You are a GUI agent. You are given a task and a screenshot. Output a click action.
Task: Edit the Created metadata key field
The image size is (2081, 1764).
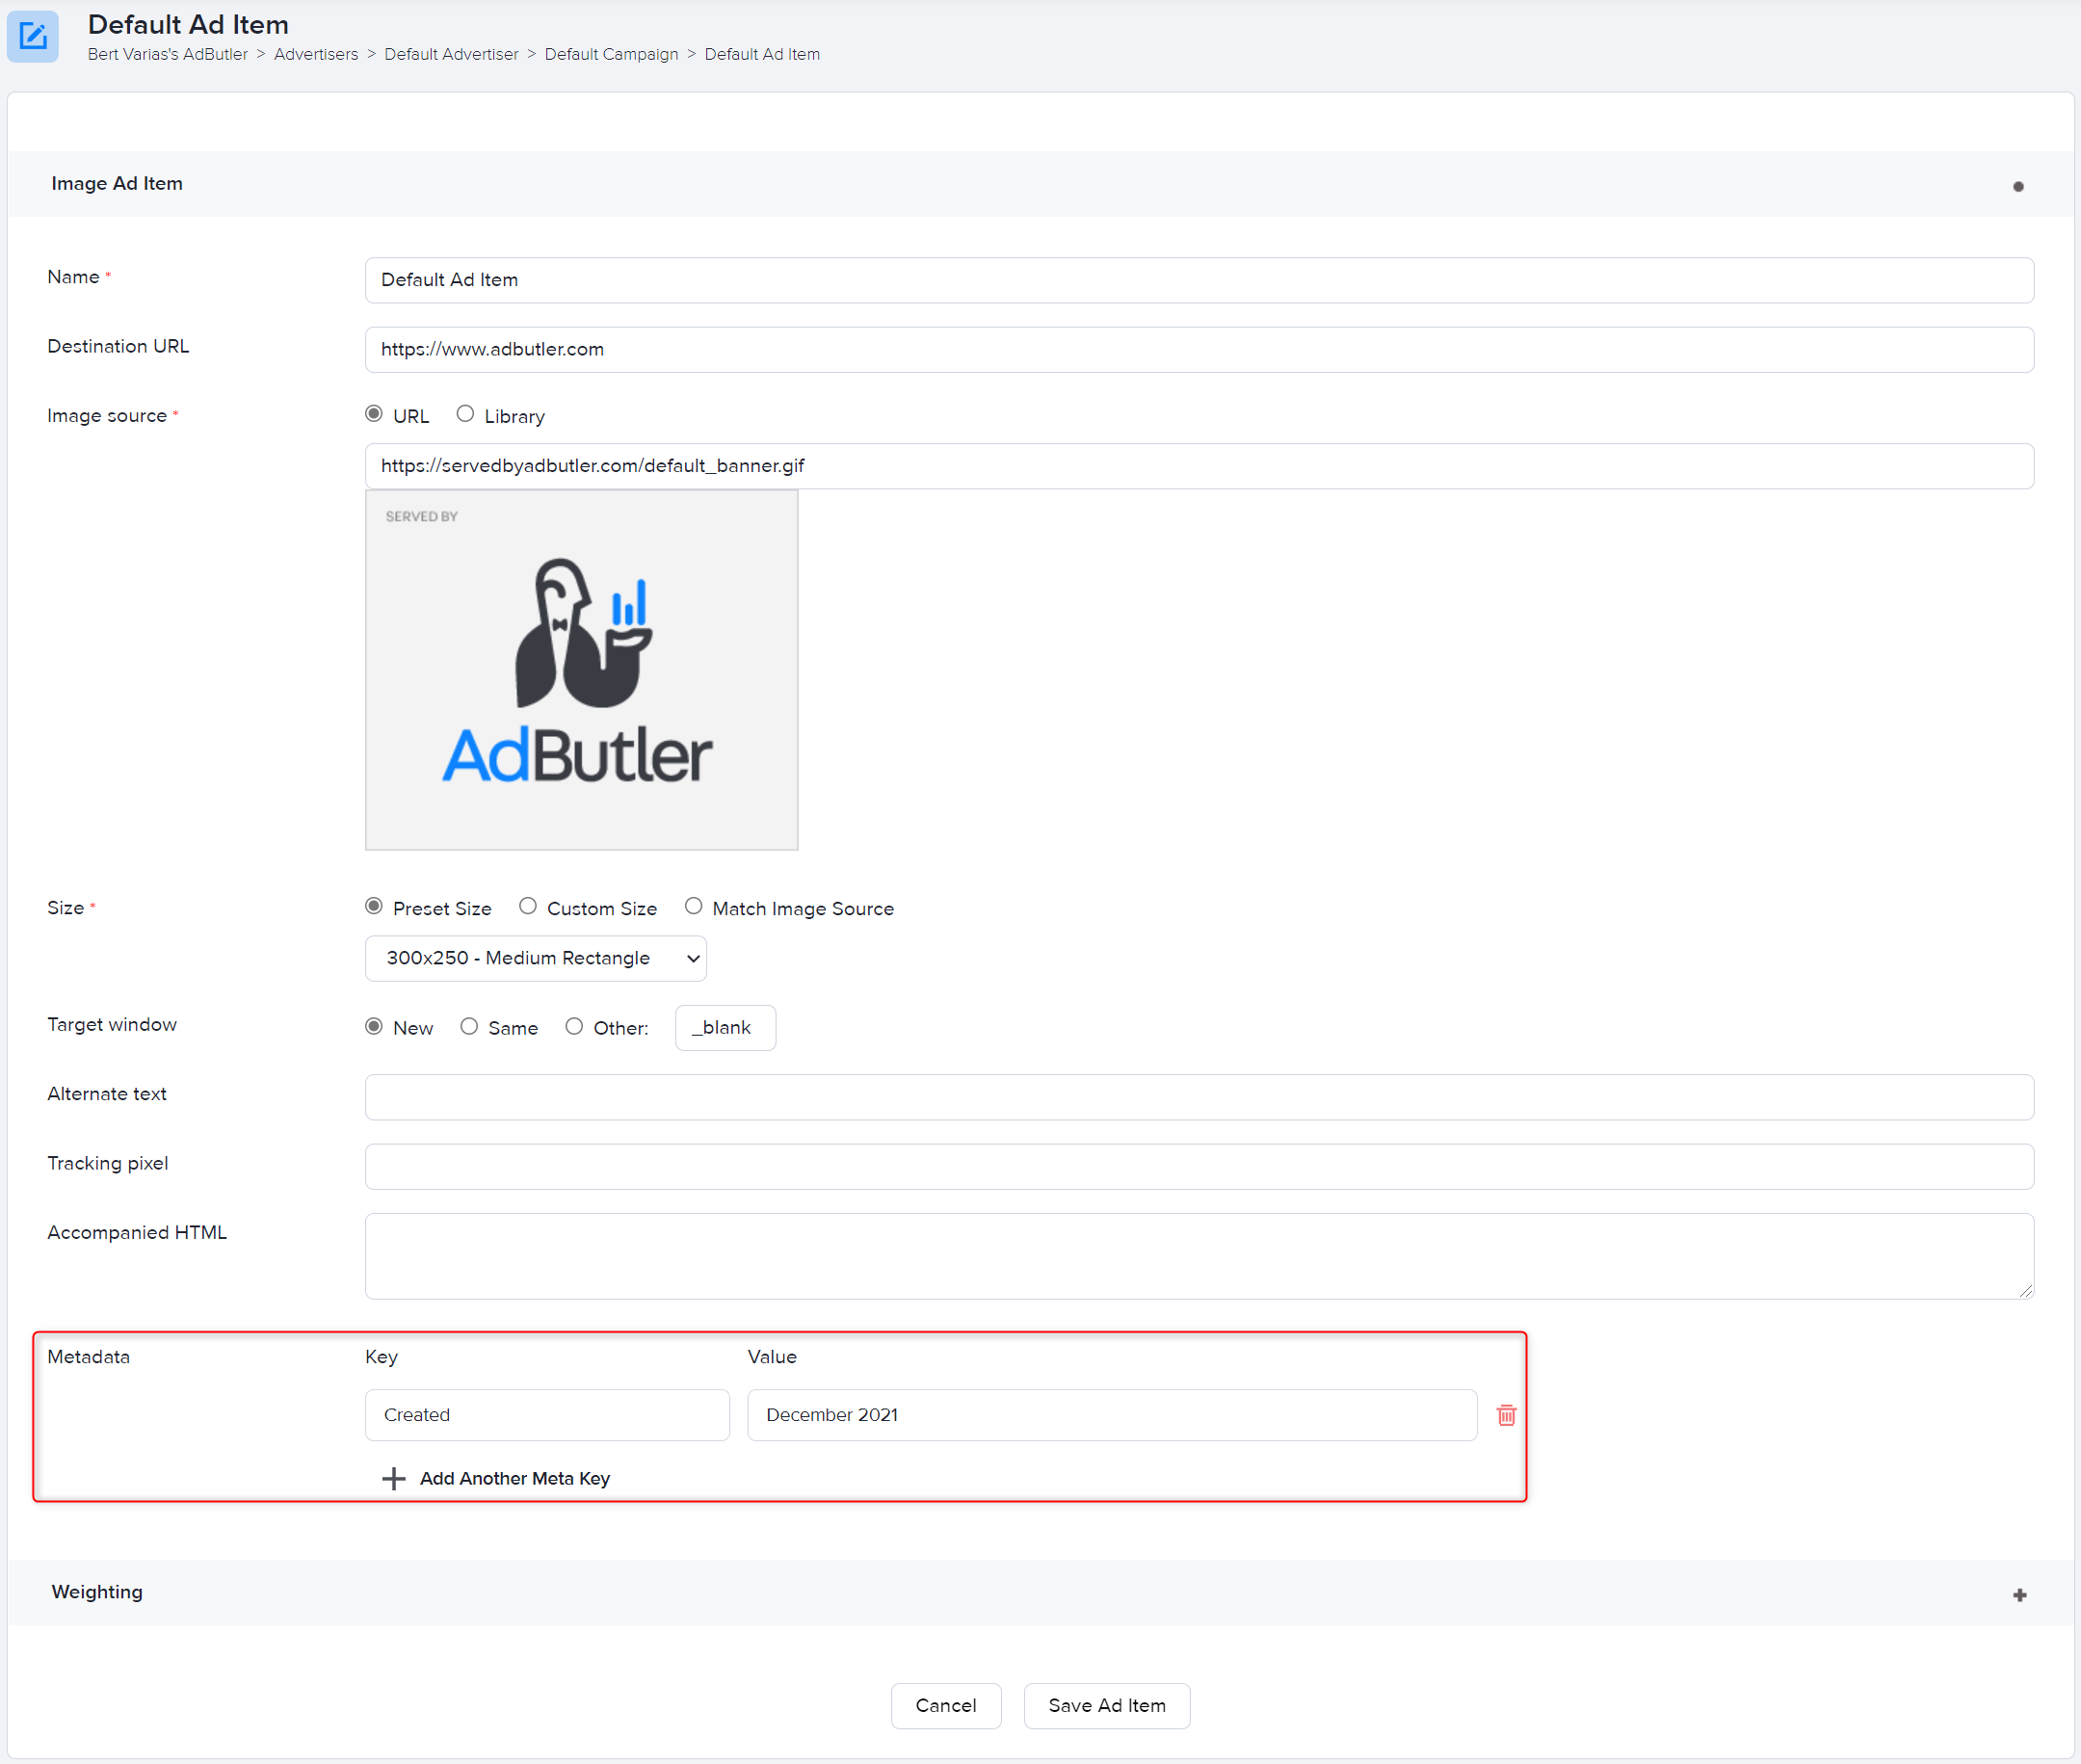click(x=546, y=1414)
